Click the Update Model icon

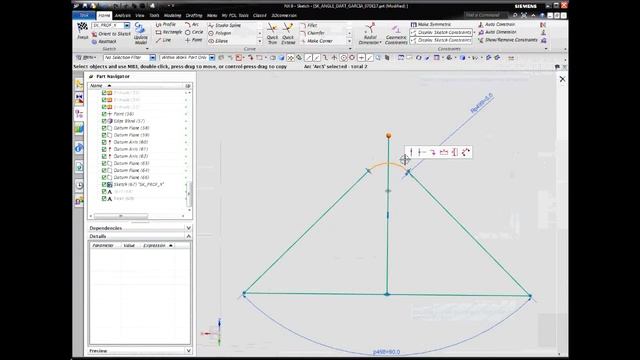click(x=140, y=28)
